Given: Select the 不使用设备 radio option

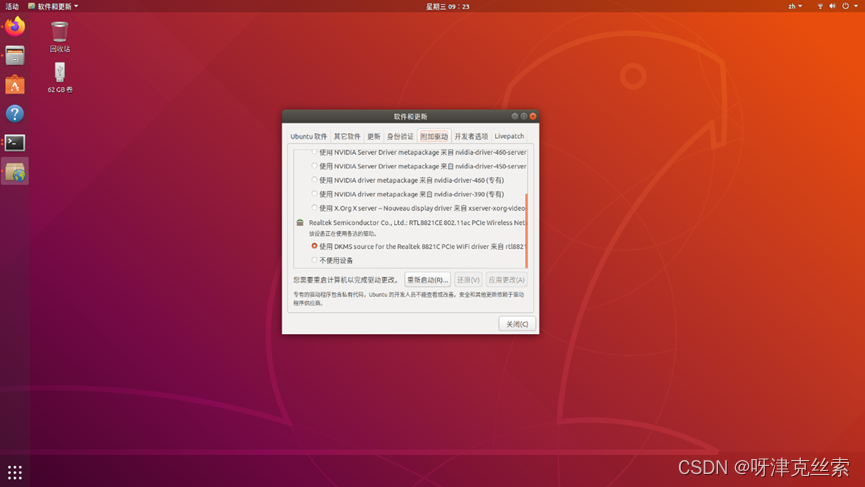Looking at the screenshot, I should [314, 260].
